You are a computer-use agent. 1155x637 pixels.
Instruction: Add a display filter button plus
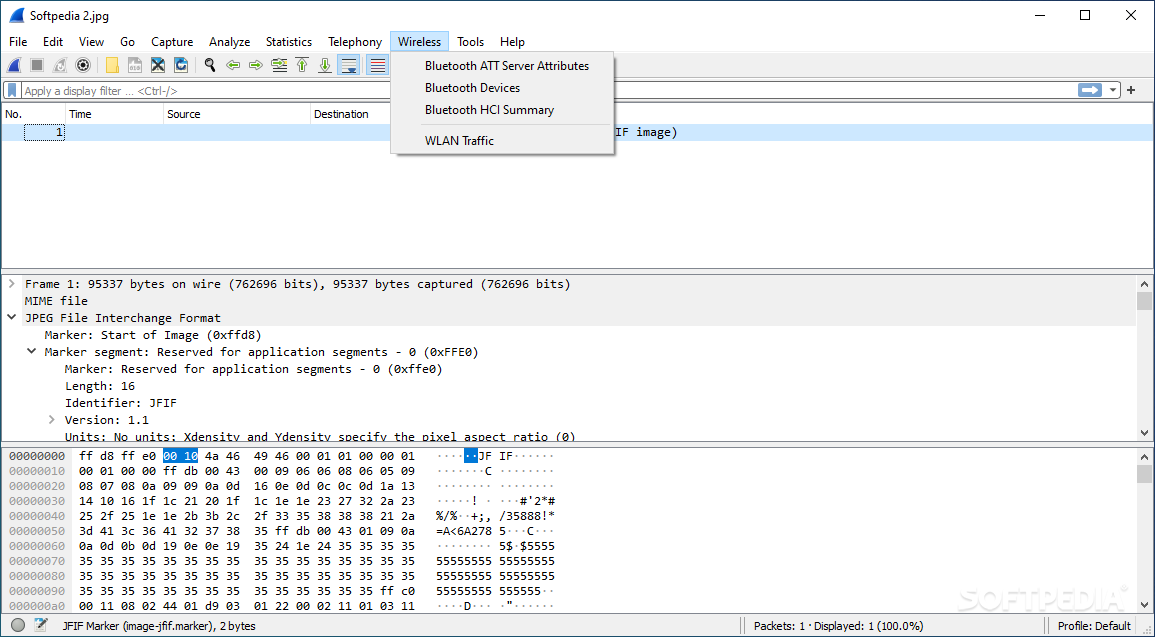click(x=1131, y=91)
